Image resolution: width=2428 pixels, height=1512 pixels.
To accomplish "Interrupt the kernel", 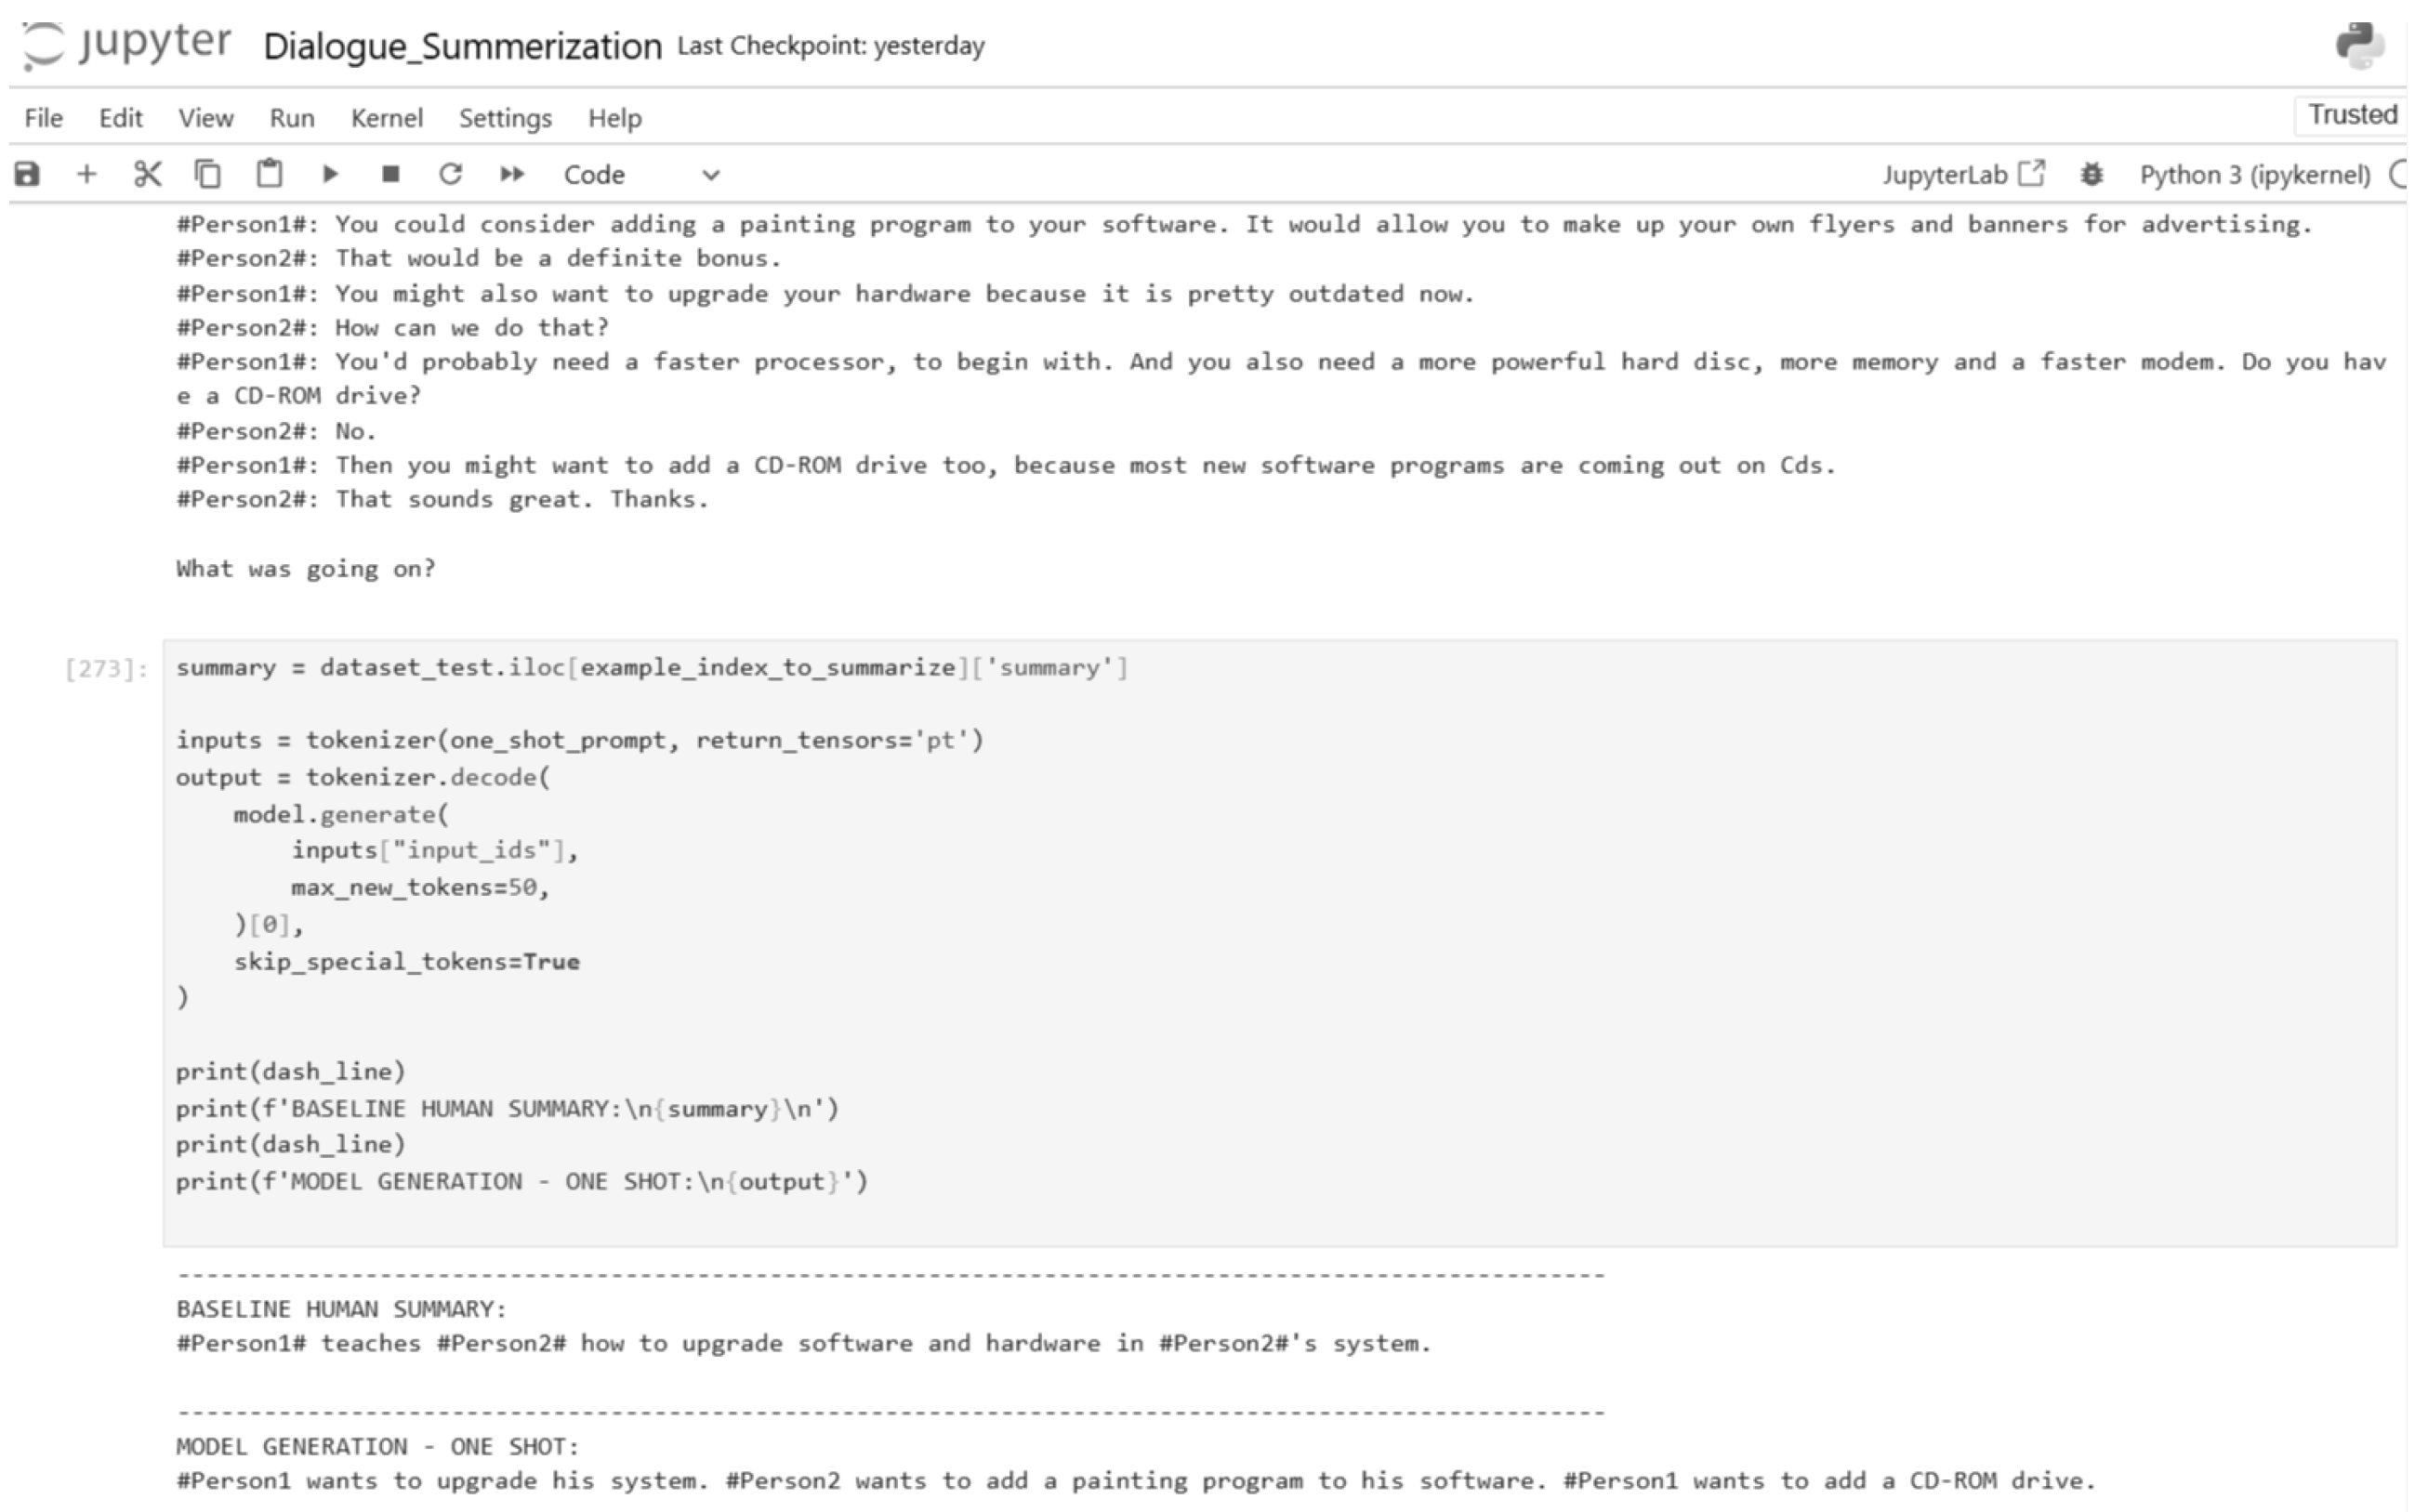I will click(390, 174).
